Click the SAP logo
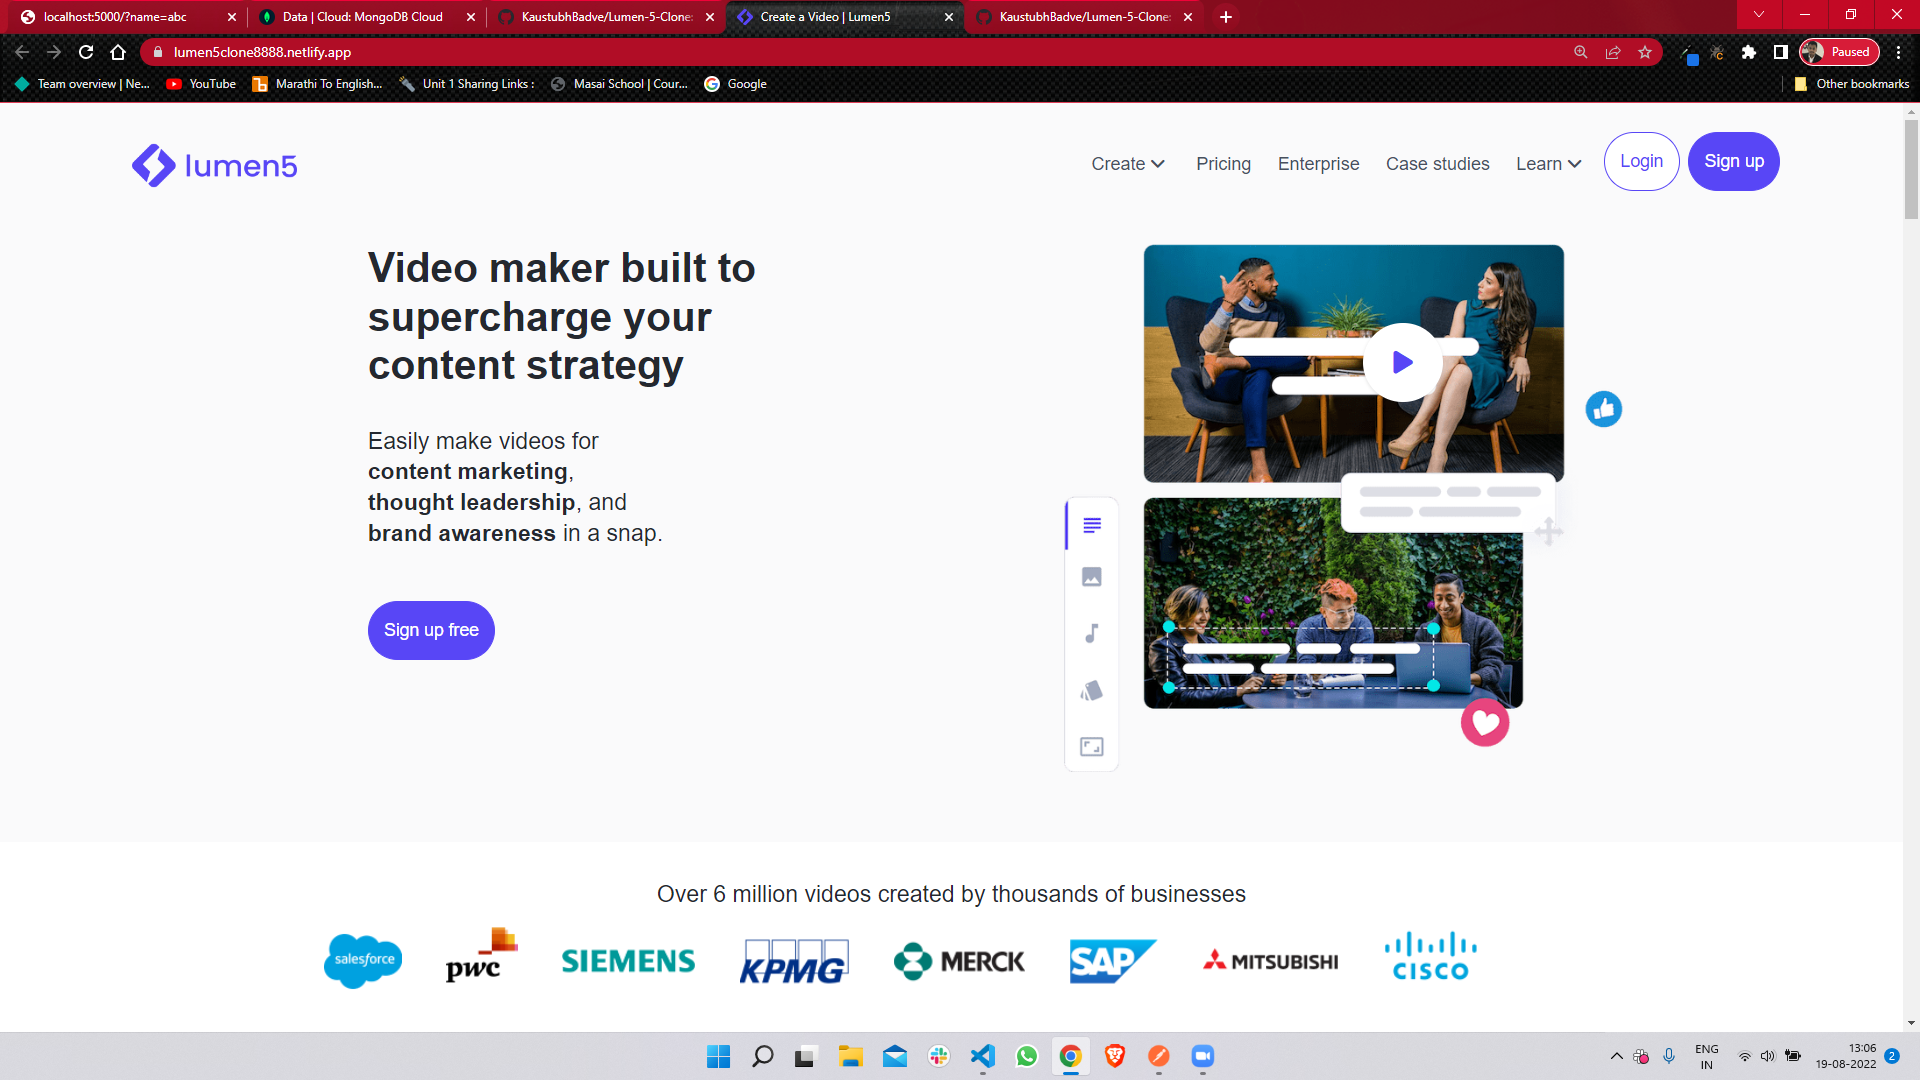This screenshot has height=1080, width=1920. point(1113,961)
